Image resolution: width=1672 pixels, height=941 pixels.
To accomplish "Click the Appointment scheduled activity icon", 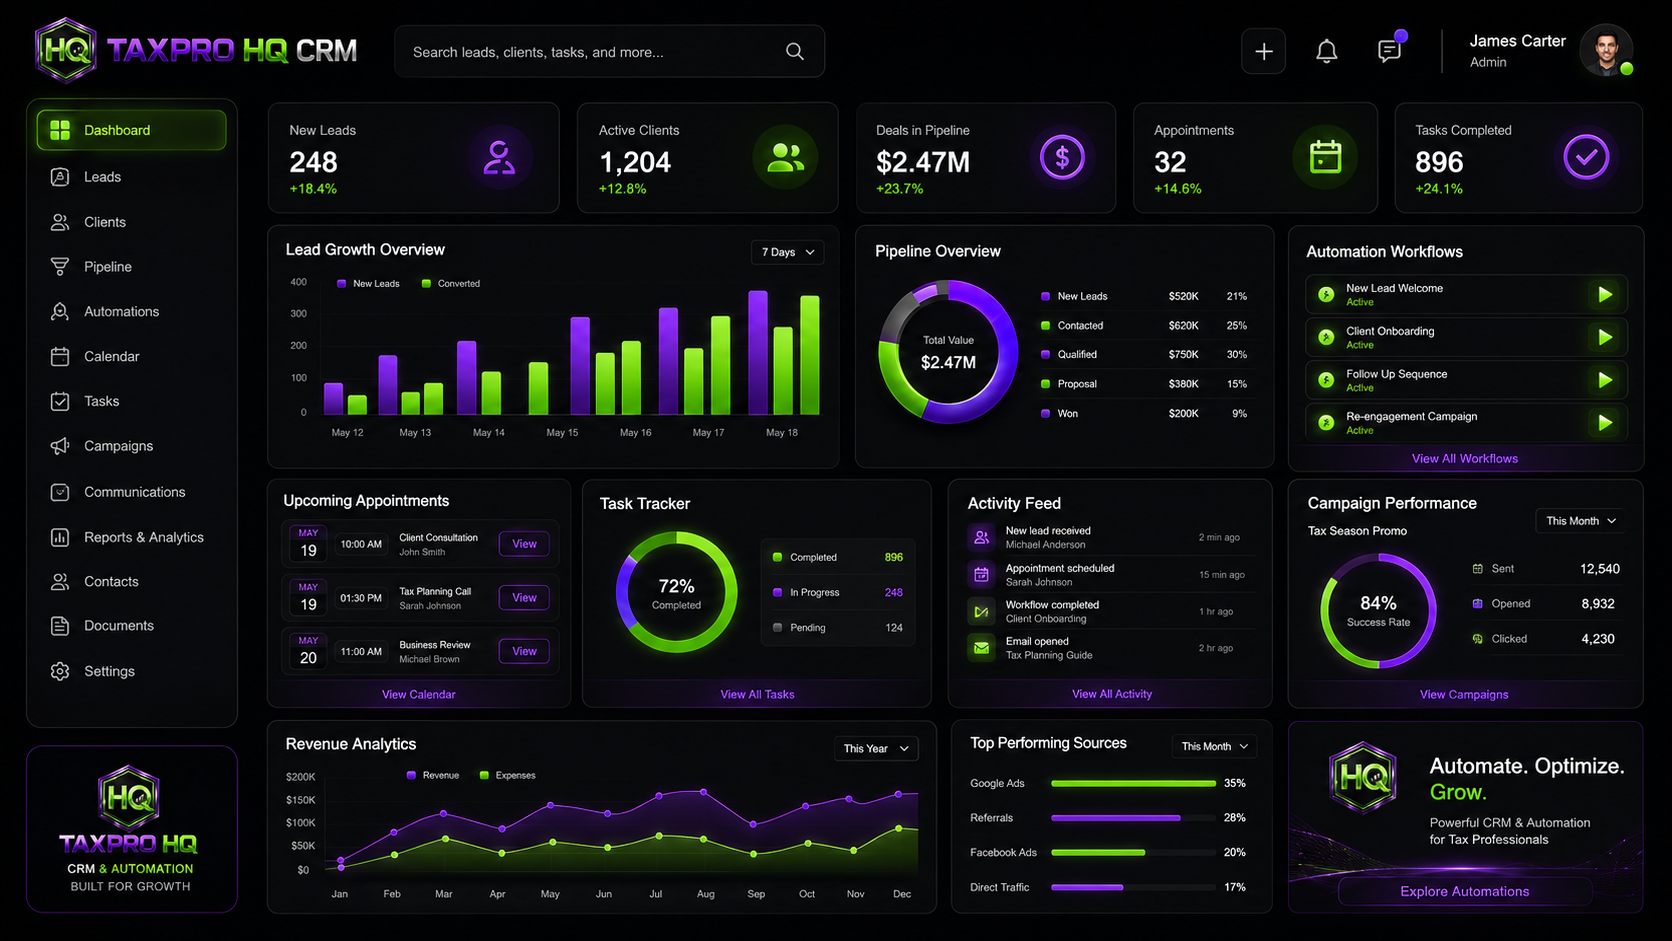I will tap(982, 574).
